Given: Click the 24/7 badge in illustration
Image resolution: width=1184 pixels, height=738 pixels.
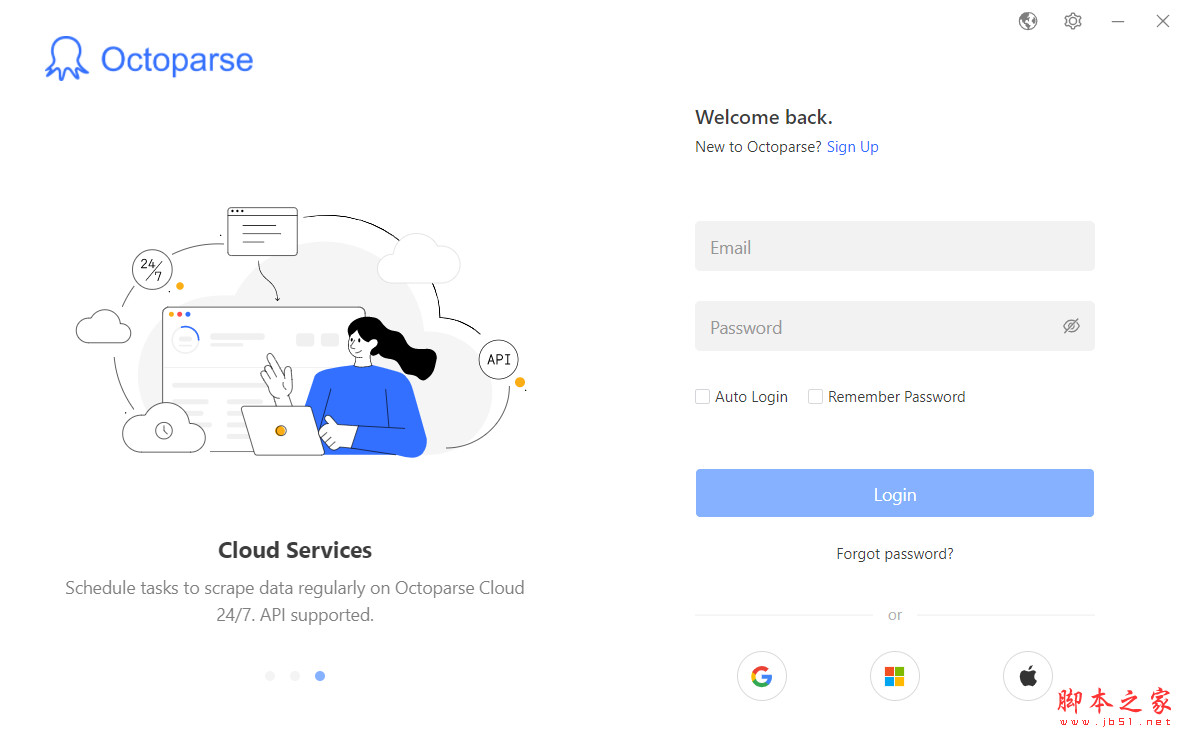Looking at the screenshot, I should pyautogui.click(x=152, y=269).
